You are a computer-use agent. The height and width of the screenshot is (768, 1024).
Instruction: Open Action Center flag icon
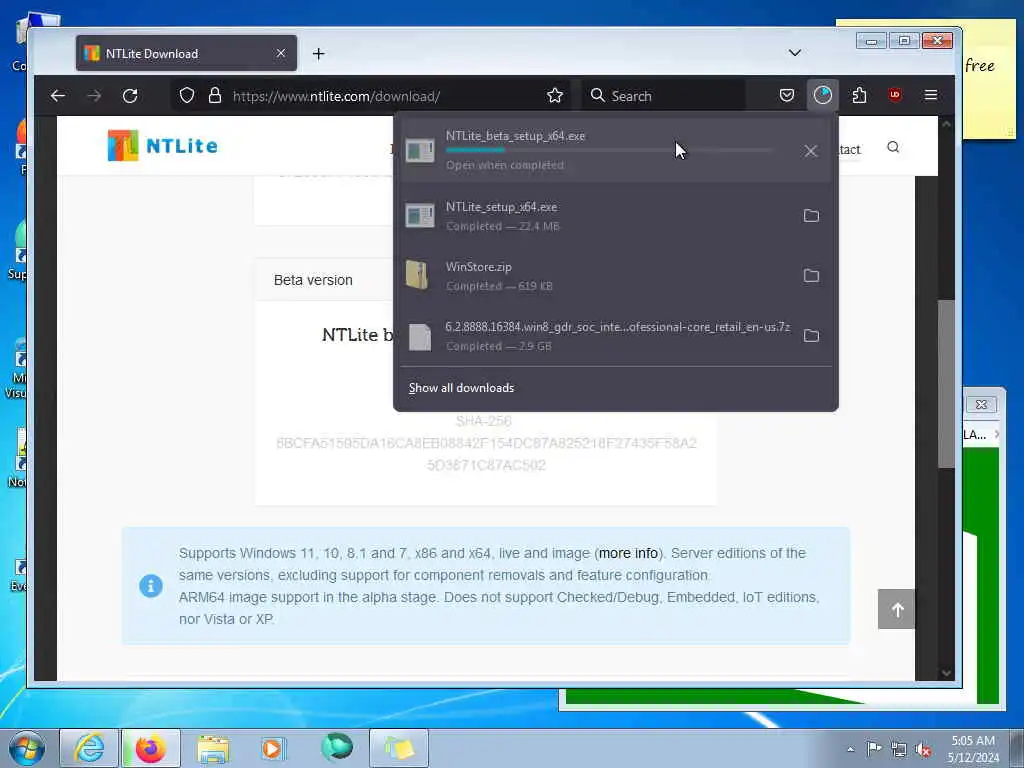874,749
